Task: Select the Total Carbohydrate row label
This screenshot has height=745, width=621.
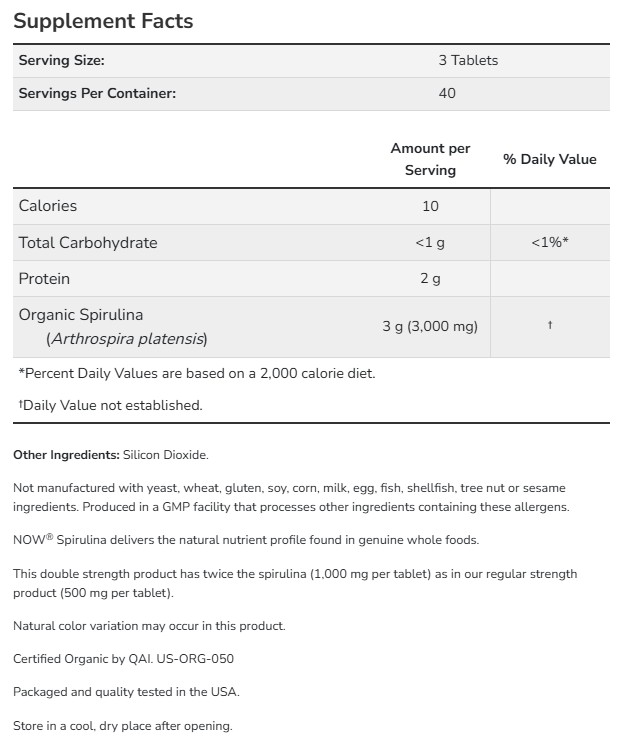Action: pos(88,243)
